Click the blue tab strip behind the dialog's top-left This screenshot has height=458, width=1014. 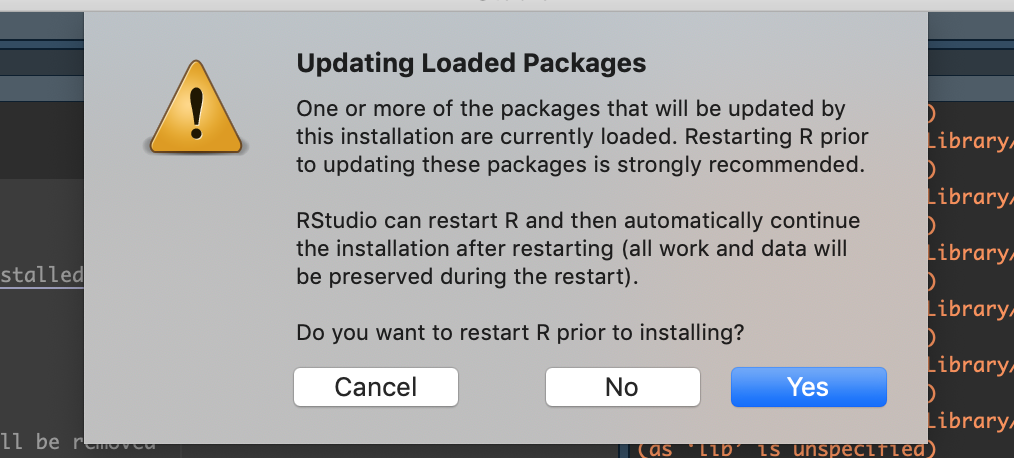pyautogui.click(x=40, y=60)
